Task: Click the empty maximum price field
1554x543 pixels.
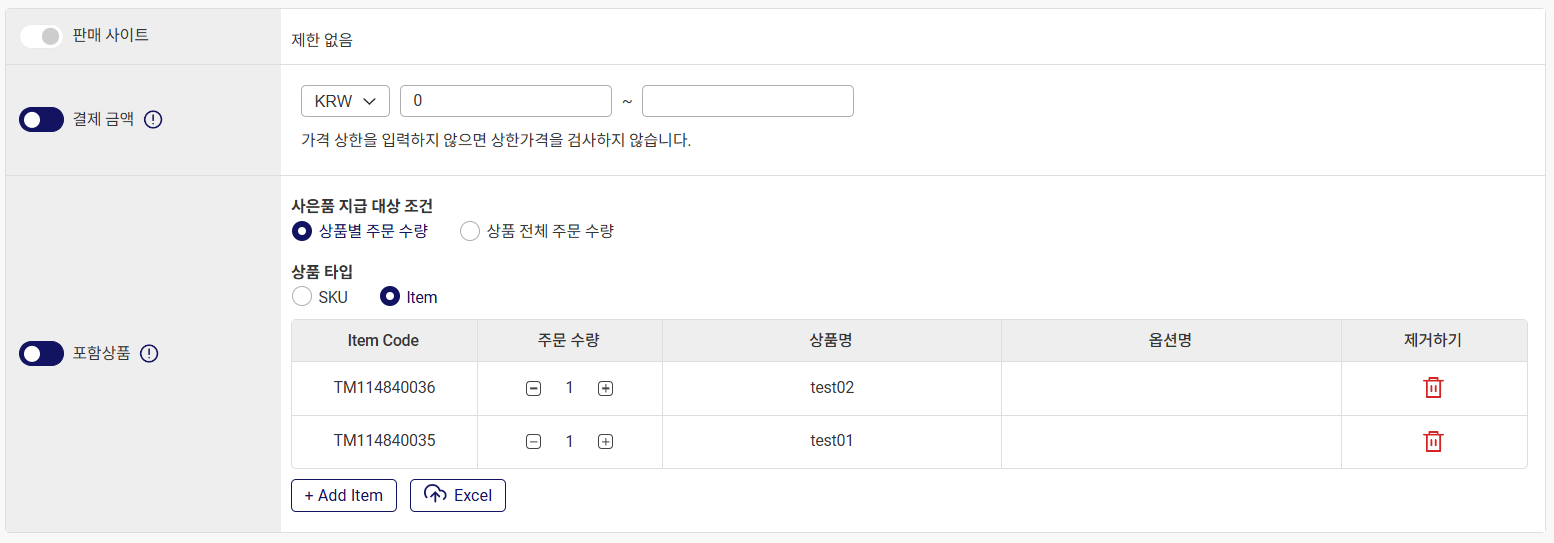Action: click(x=748, y=101)
